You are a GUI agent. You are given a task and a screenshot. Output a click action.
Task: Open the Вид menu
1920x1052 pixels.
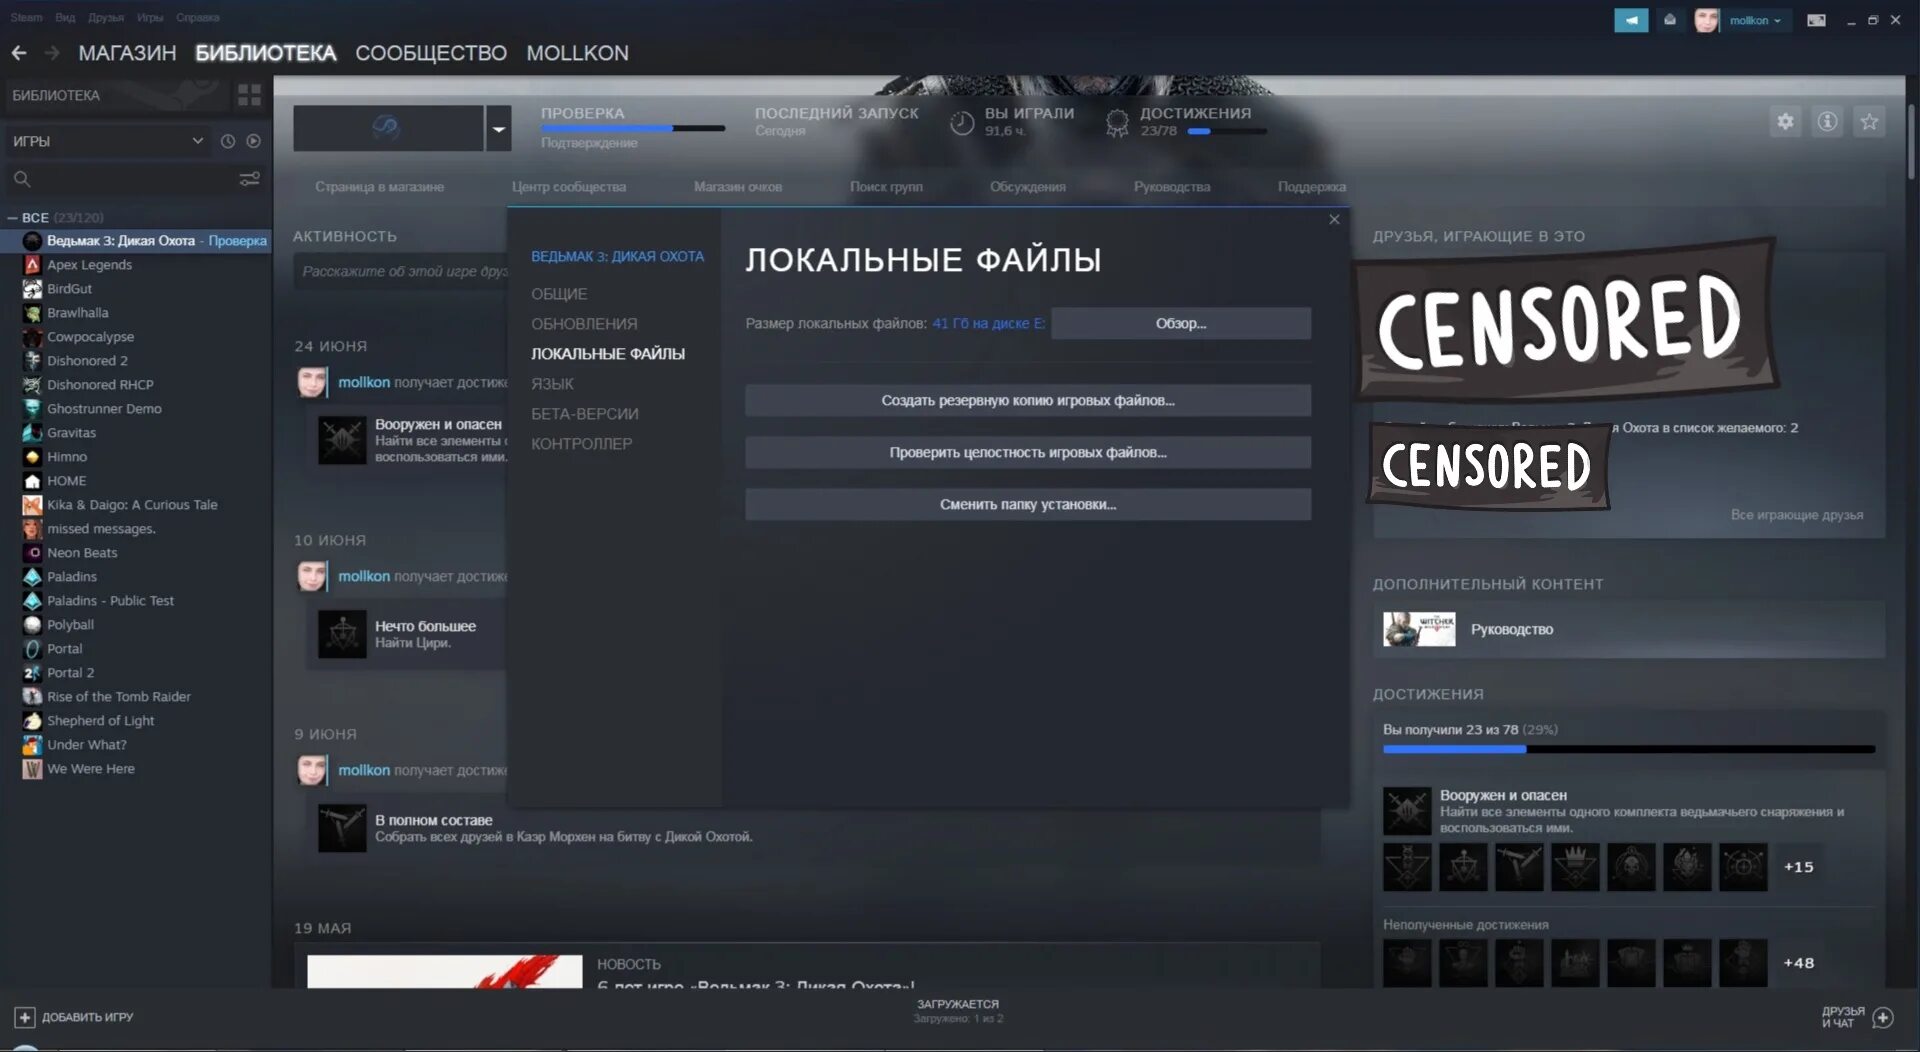pos(65,17)
